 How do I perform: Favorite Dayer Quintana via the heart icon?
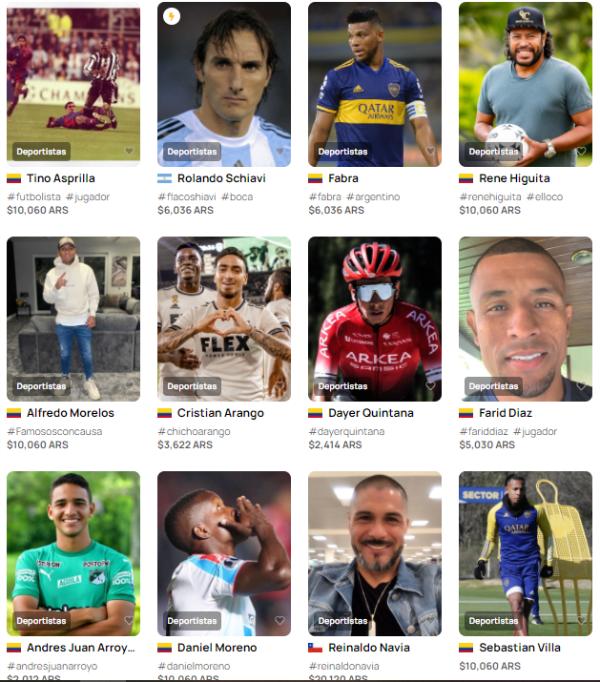pos(430,386)
